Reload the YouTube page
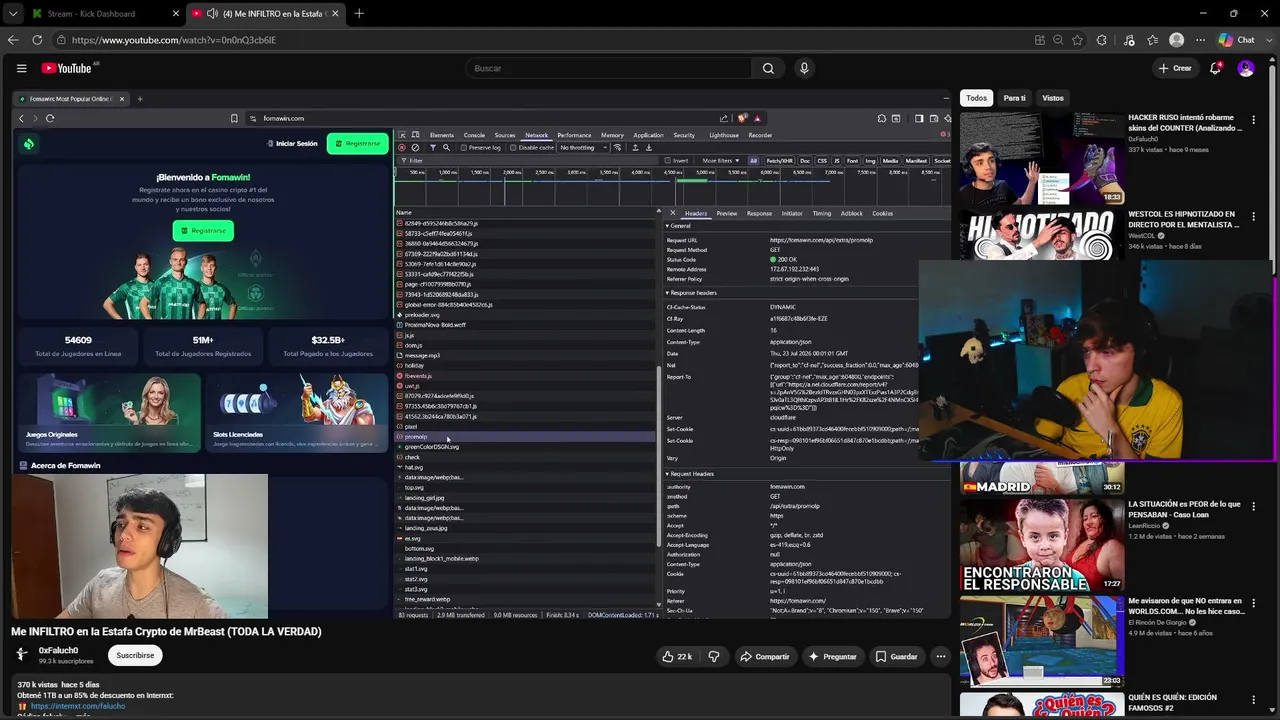This screenshot has width=1280, height=720. click(37, 40)
